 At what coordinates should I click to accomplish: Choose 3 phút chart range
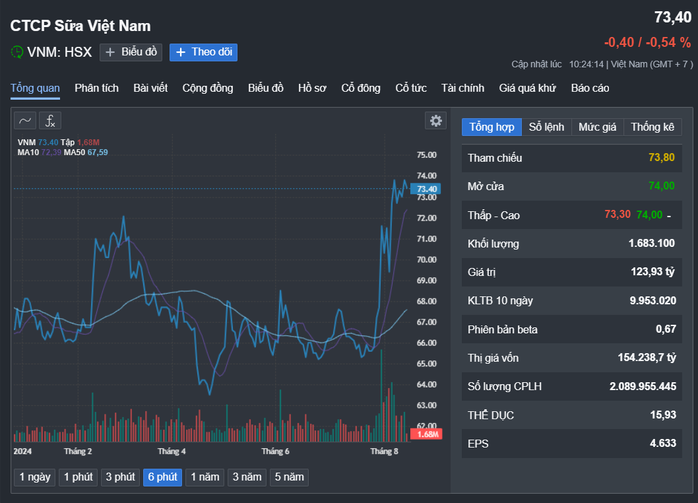tap(120, 477)
